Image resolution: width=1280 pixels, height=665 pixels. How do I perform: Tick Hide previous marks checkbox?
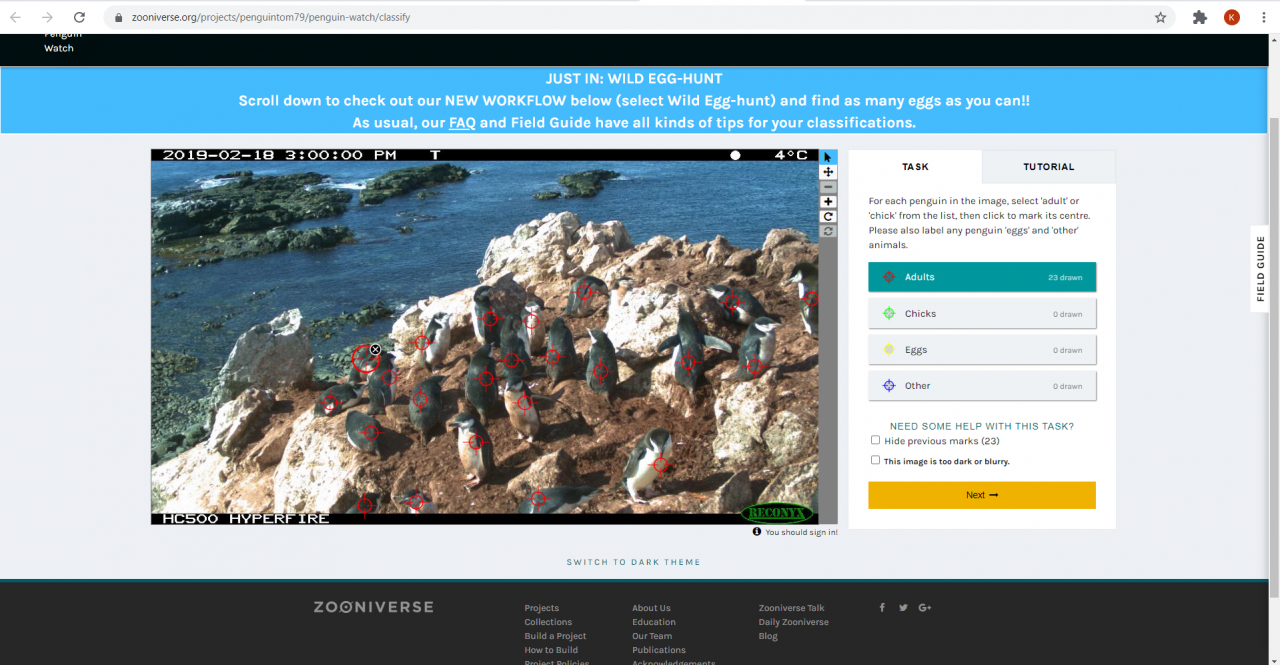click(x=876, y=440)
